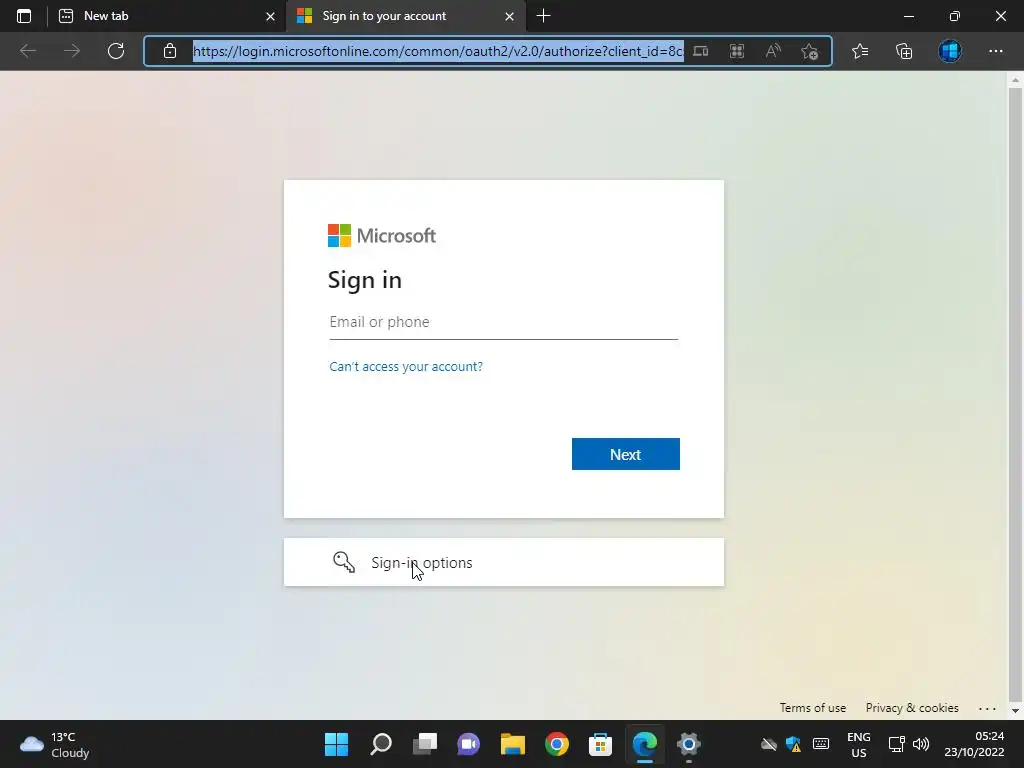The width and height of the screenshot is (1024, 768).
Task: Open the Windows Start menu
Action: pos(336,744)
